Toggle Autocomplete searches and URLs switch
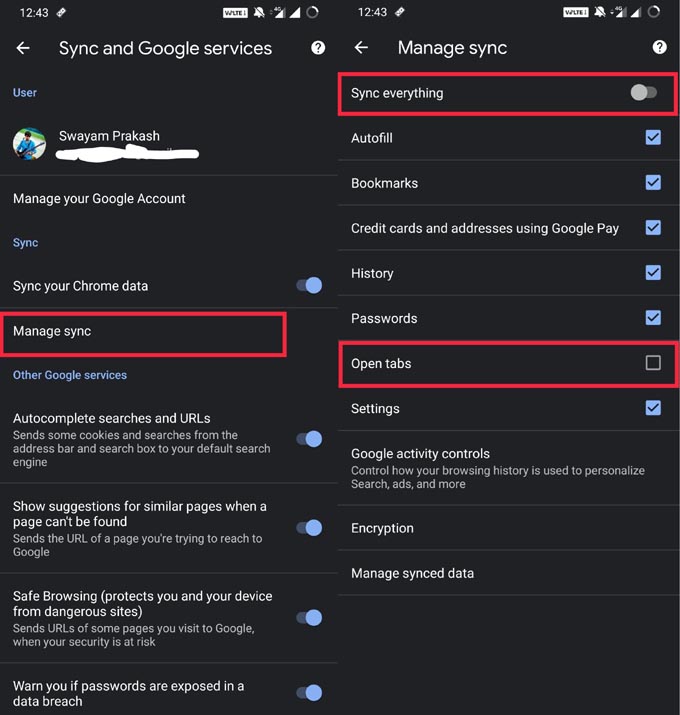Image resolution: width=680 pixels, height=715 pixels. click(x=310, y=439)
